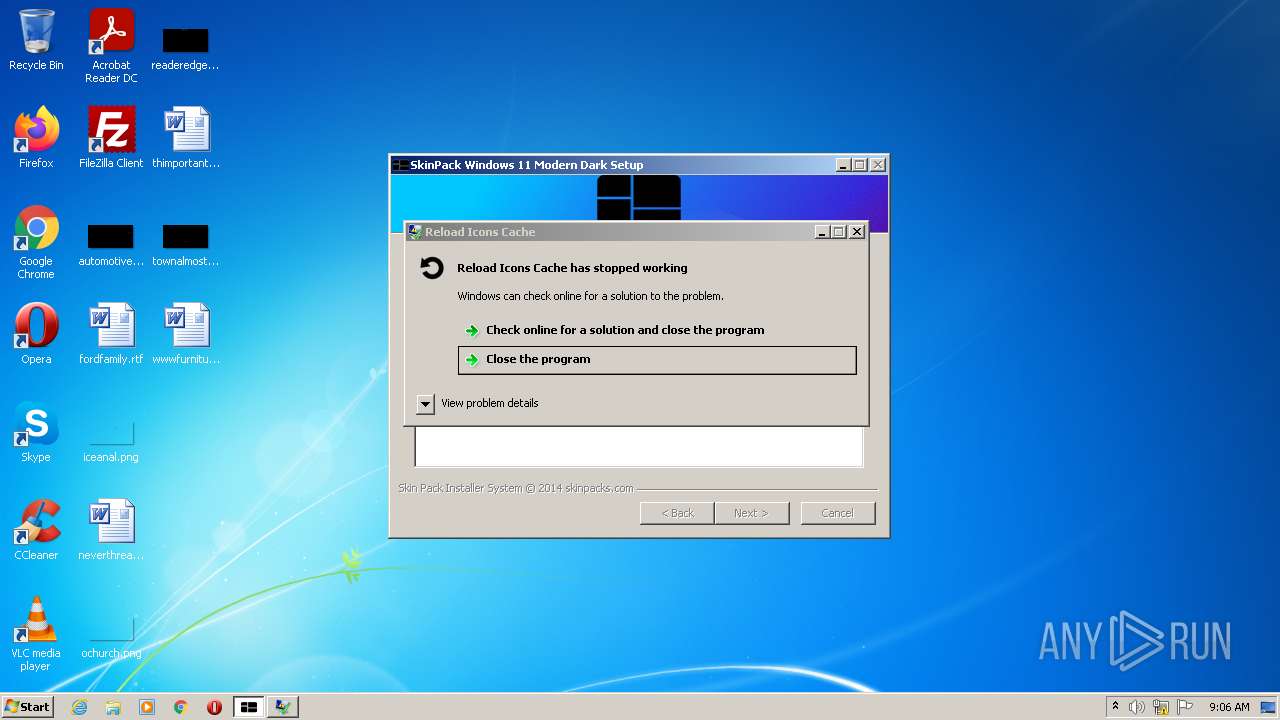Select the townalmost desktop file
Screen dimensions: 1280x720
click(x=186, y=245)
